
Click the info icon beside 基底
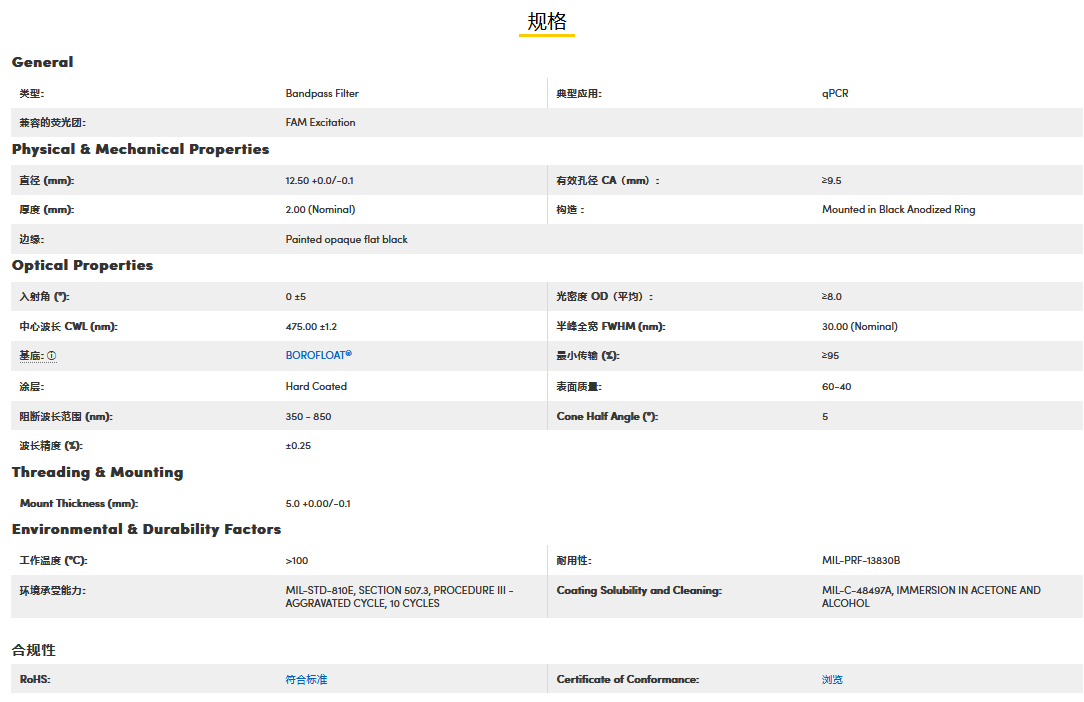coord(52,356)
